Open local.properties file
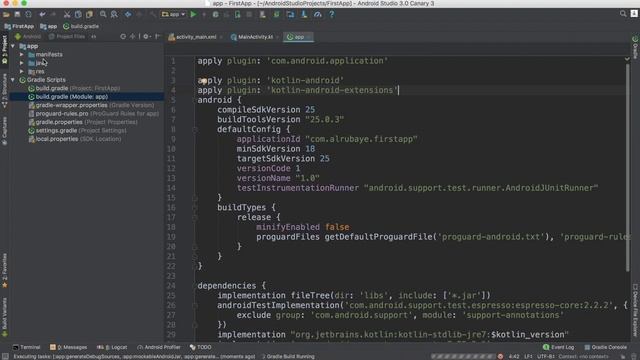The image size is (640, 360). (75, 139)
